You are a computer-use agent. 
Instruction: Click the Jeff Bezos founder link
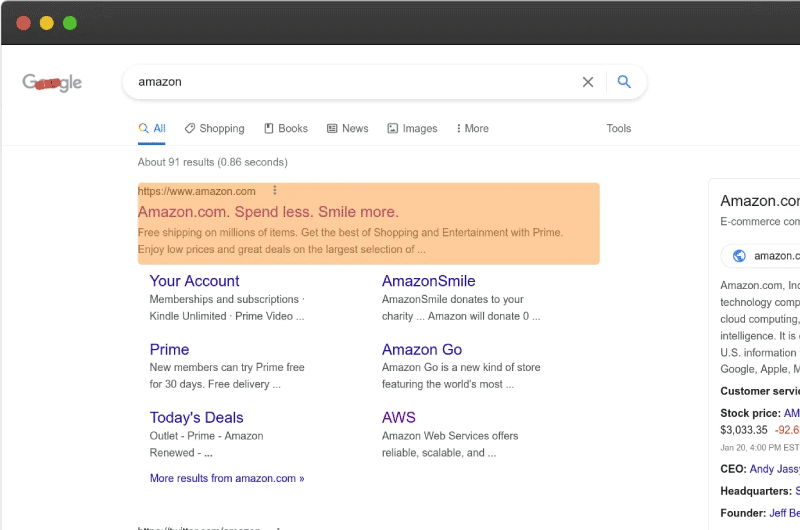(x=784, y=513)
